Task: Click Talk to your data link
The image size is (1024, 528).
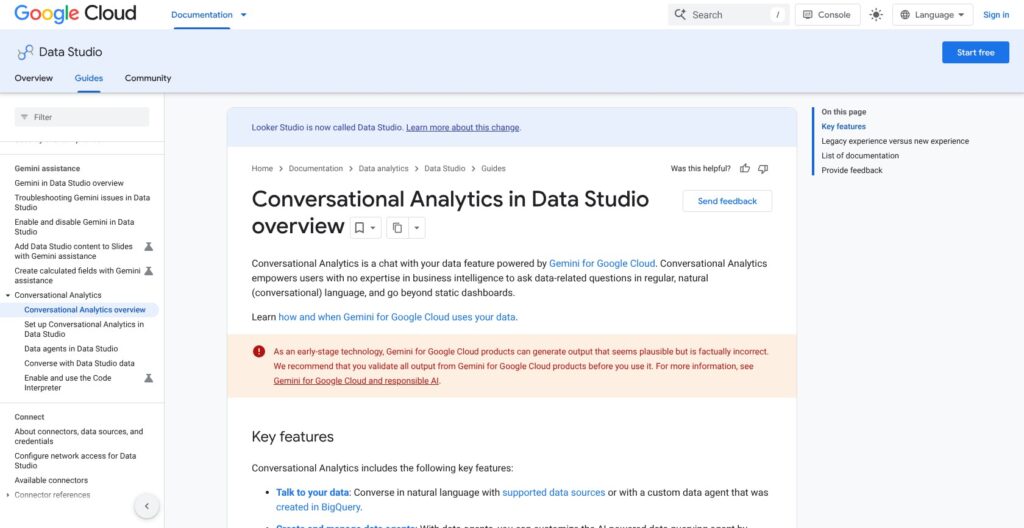Action: 313,492
